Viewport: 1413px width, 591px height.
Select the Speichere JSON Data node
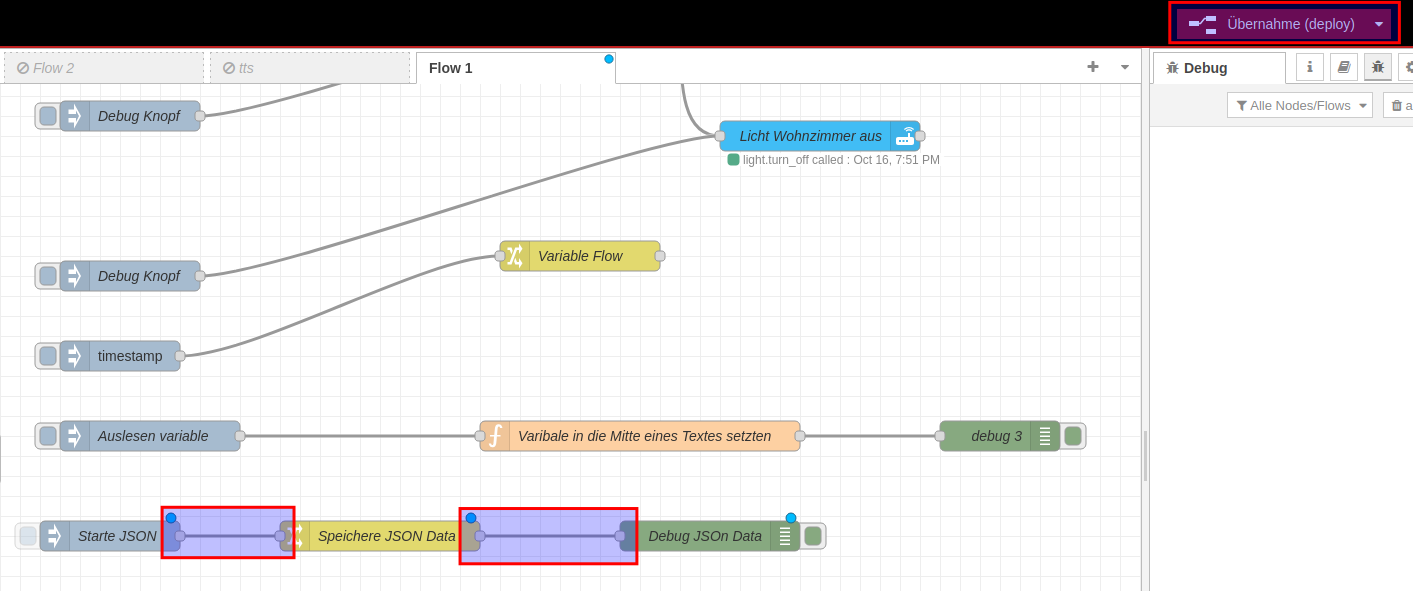tap(386, 536)
